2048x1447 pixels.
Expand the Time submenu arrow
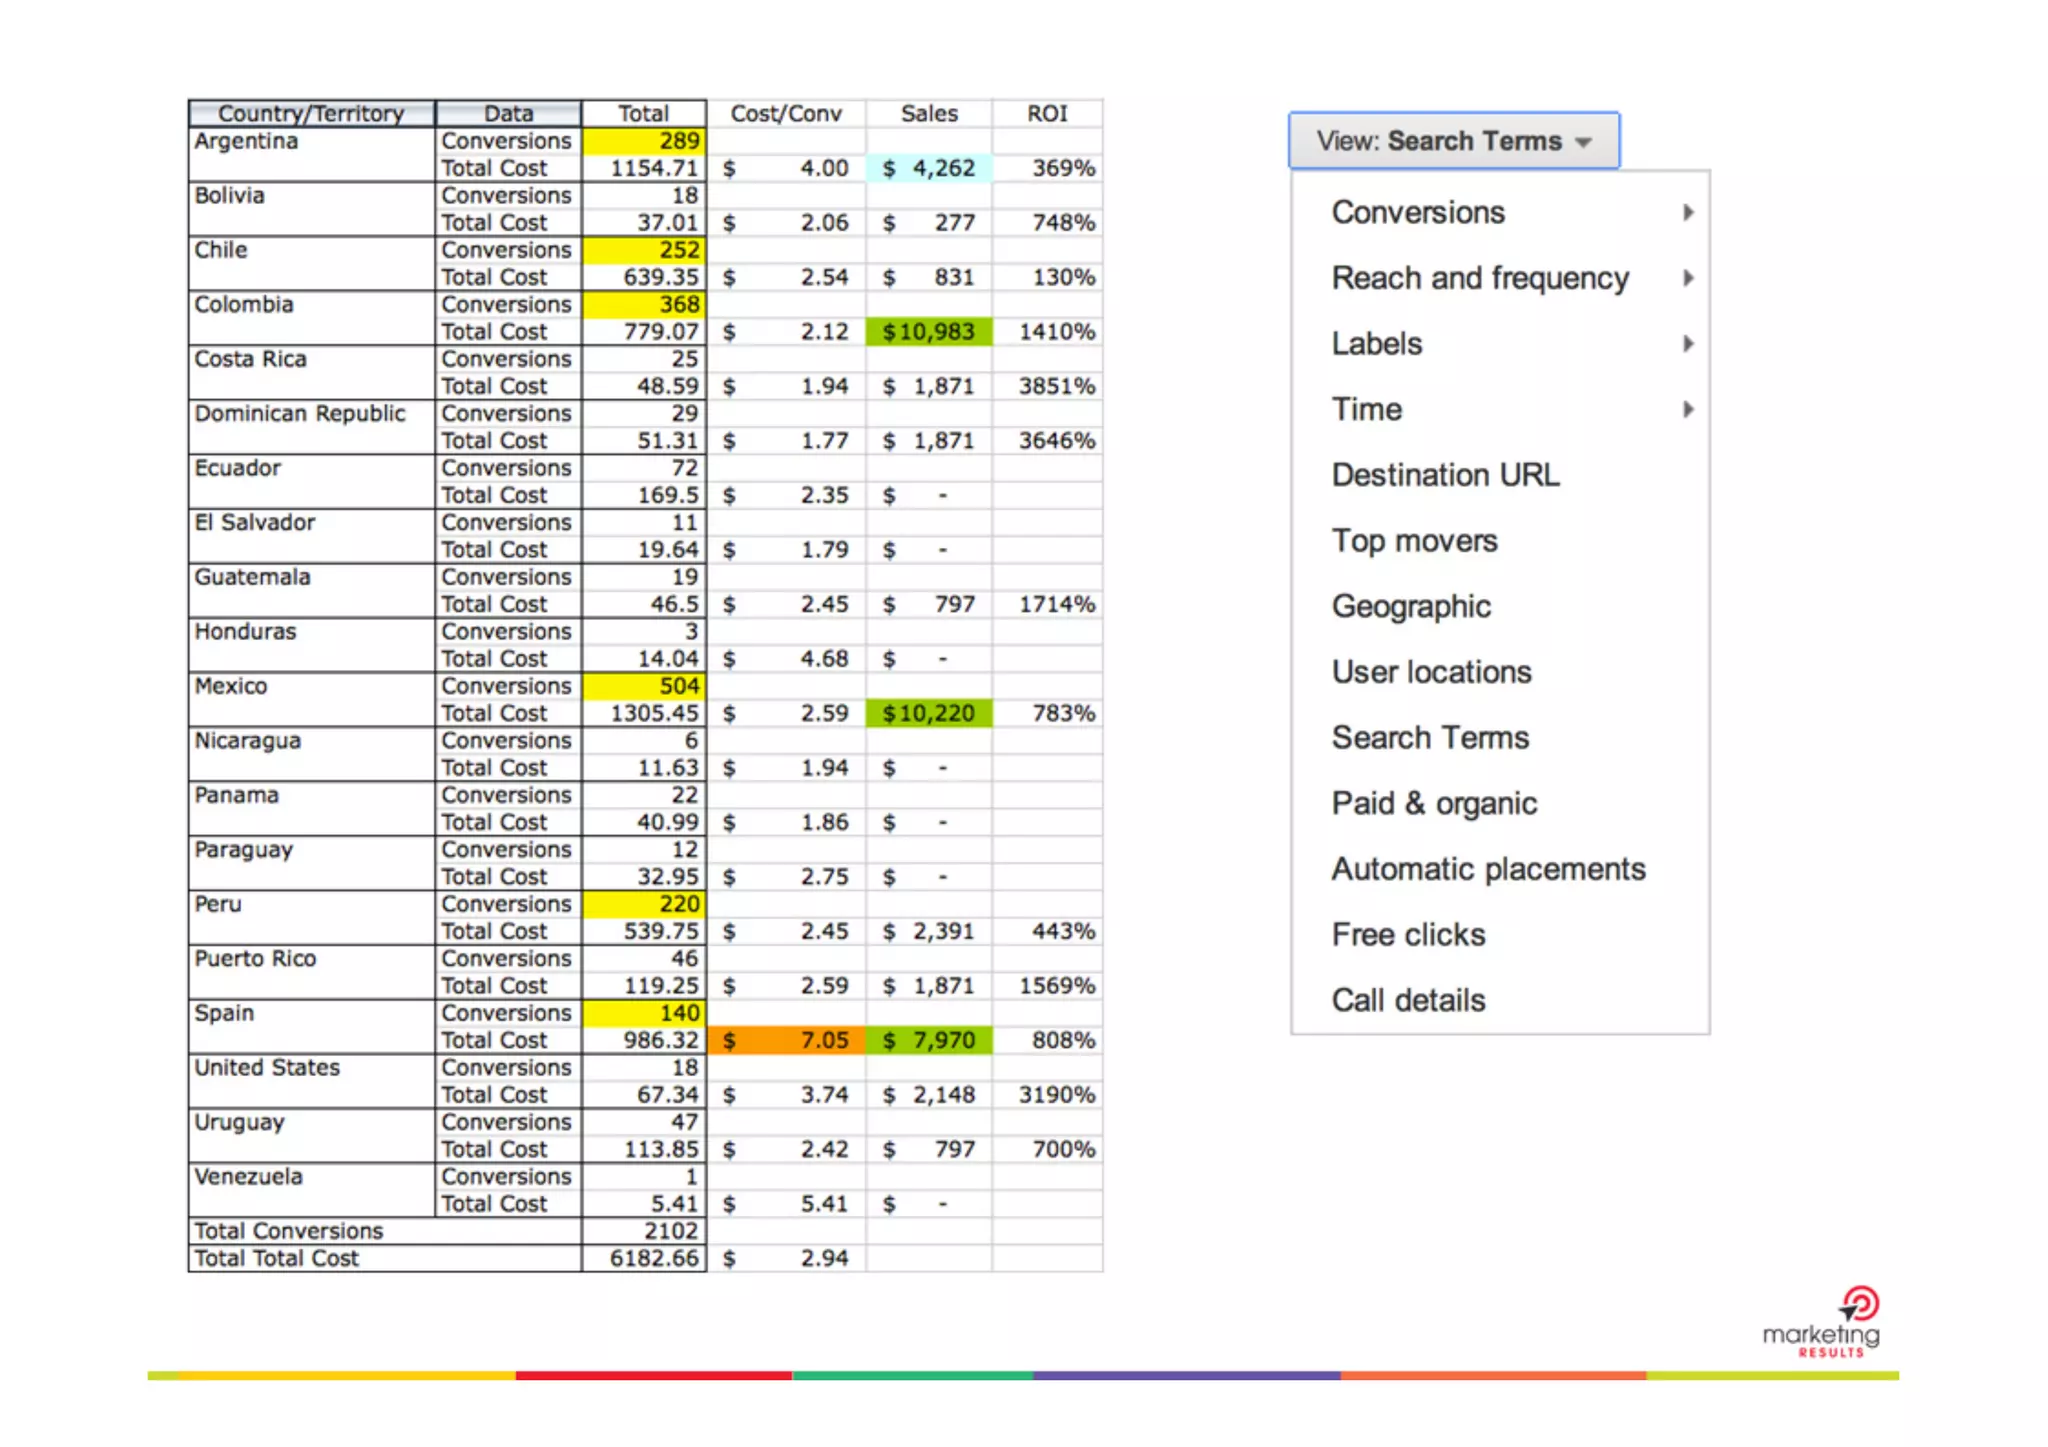(1688, 409)
